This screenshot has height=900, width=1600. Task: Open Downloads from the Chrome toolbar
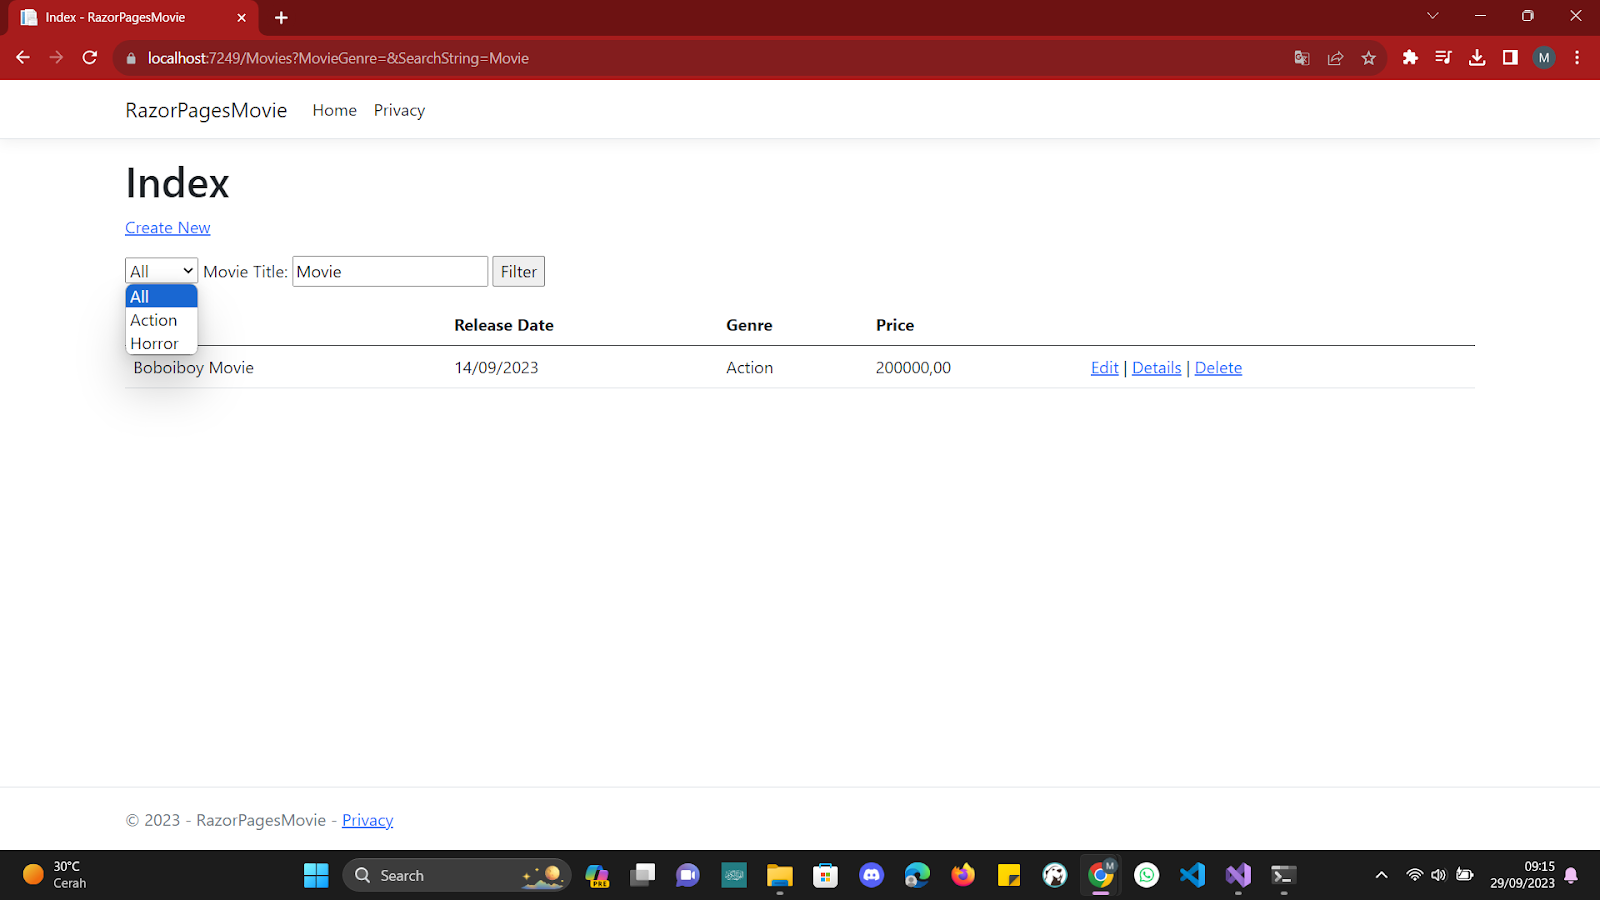1477,58
